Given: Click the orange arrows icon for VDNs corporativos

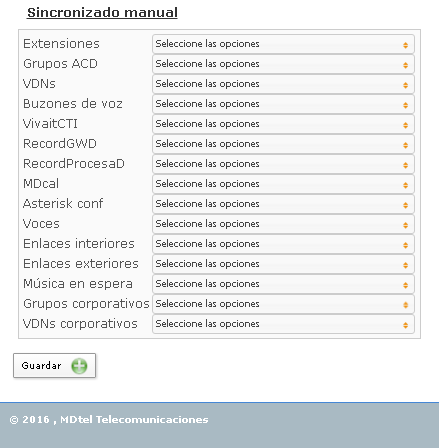Looking at the screenshot, I should click(405, 325).
